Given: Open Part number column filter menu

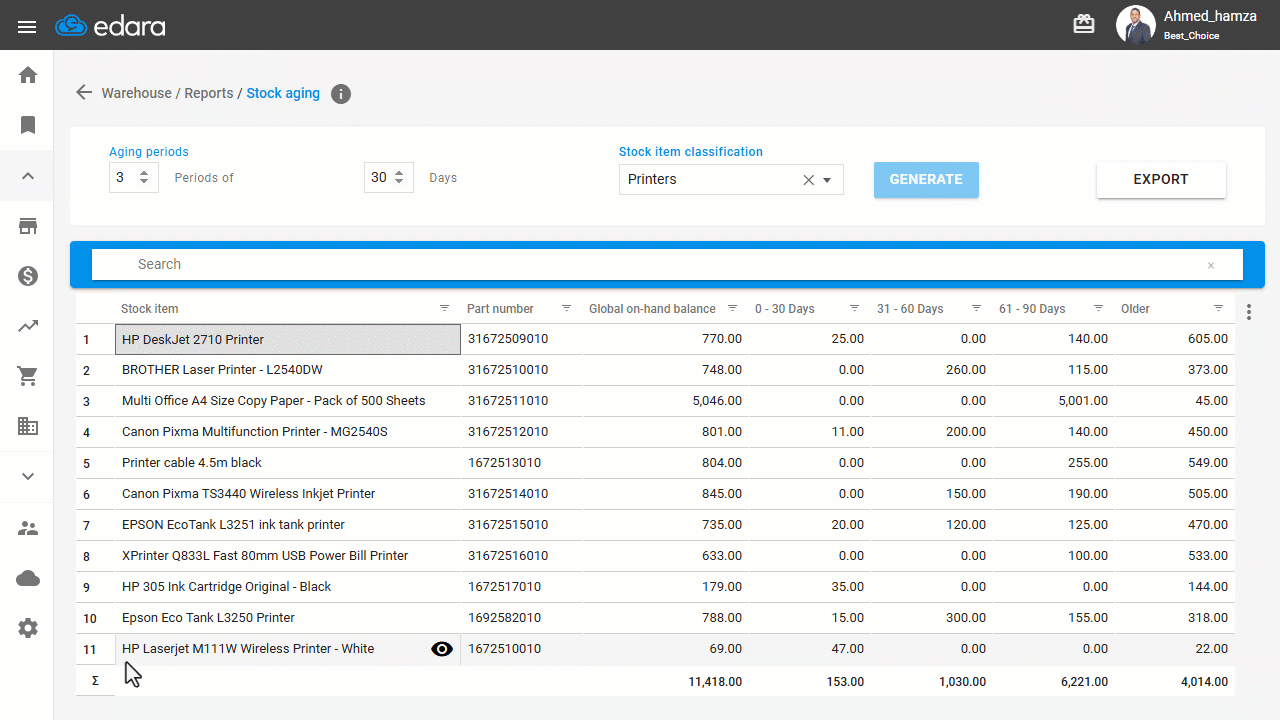Looking at the screenshot, I should (567, 308).
